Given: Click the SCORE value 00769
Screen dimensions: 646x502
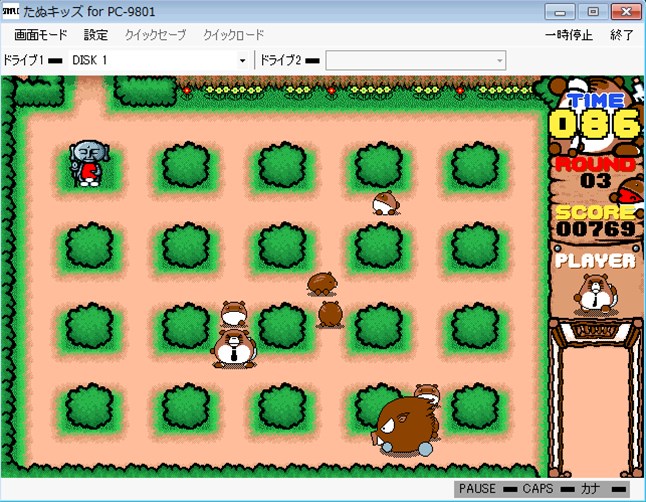Looking at the screenshot, I should pyautogui.click(x=595, y=230).
